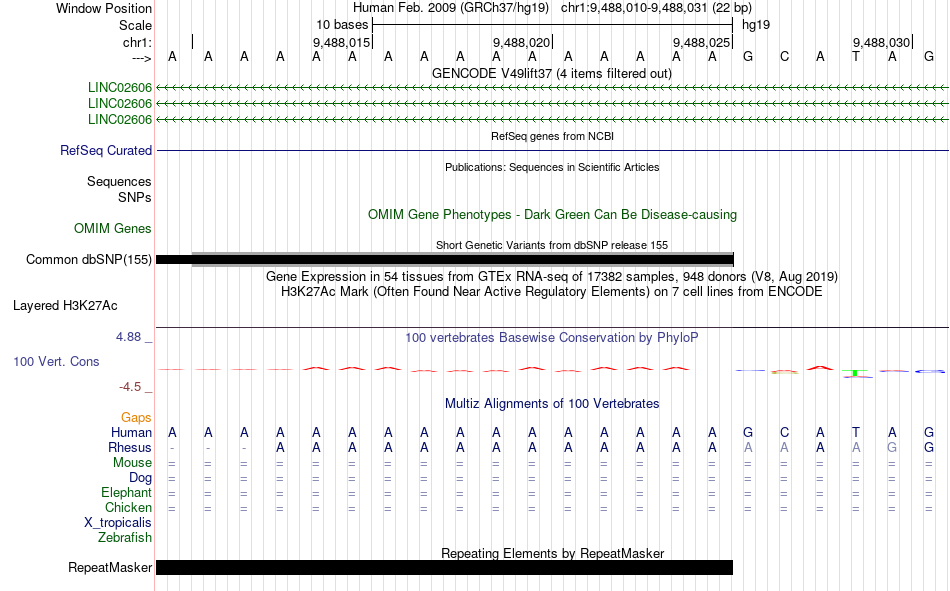Click the Gaps row label

coord(136,418)
